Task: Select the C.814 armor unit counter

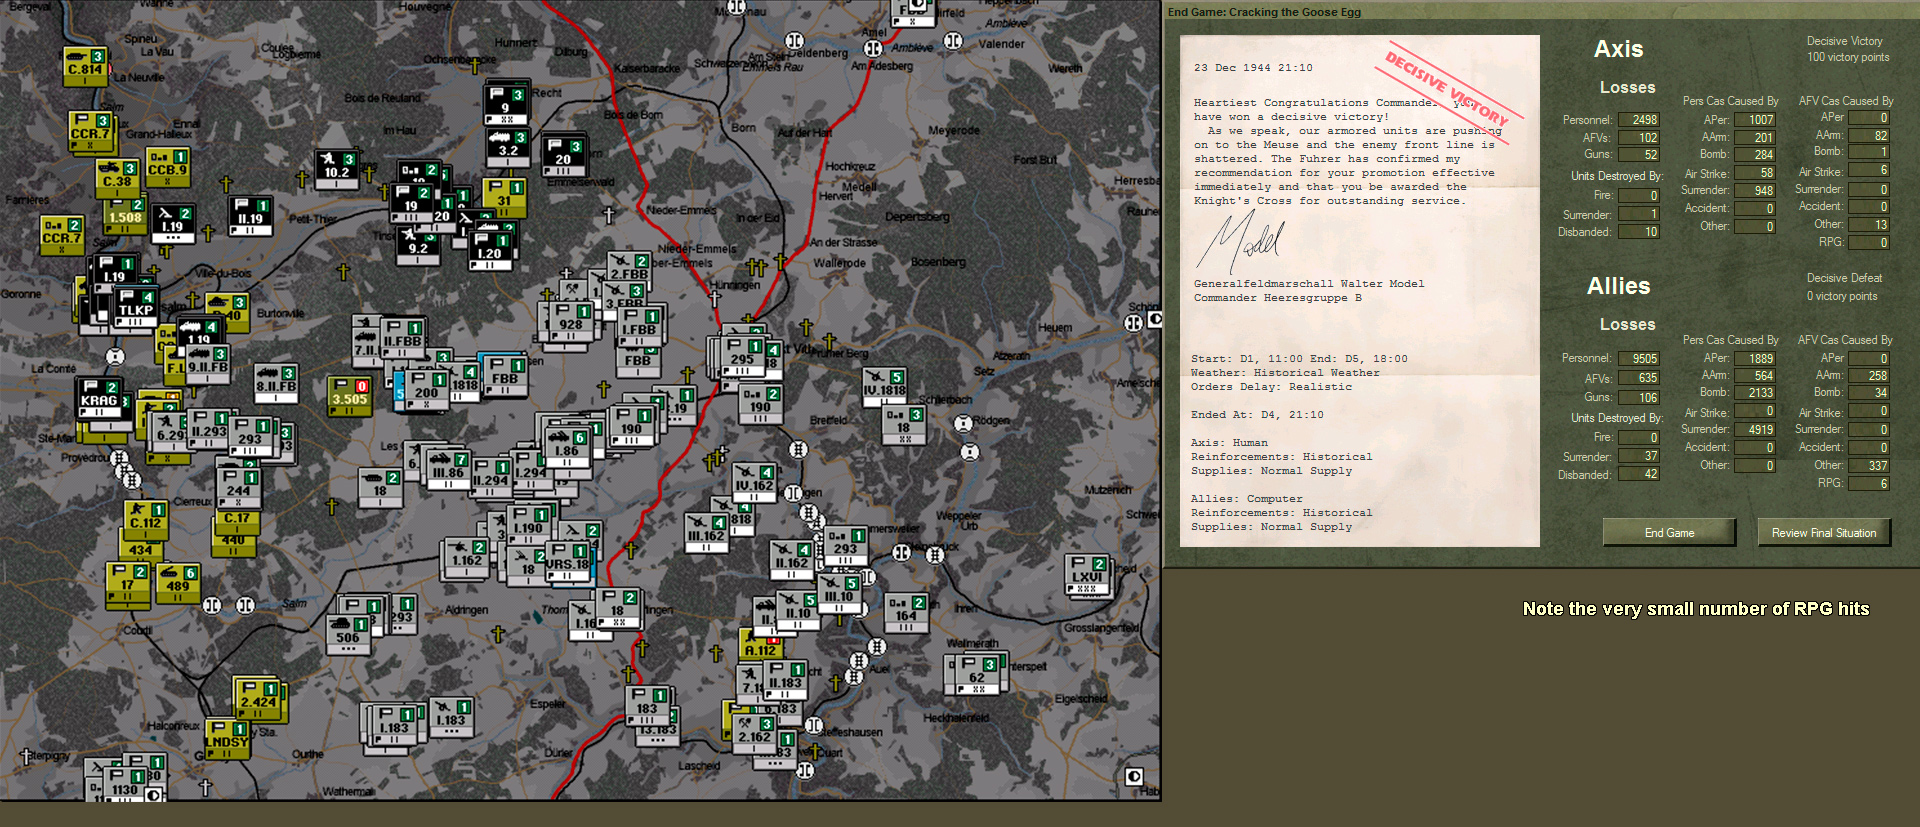Action: 85,65
